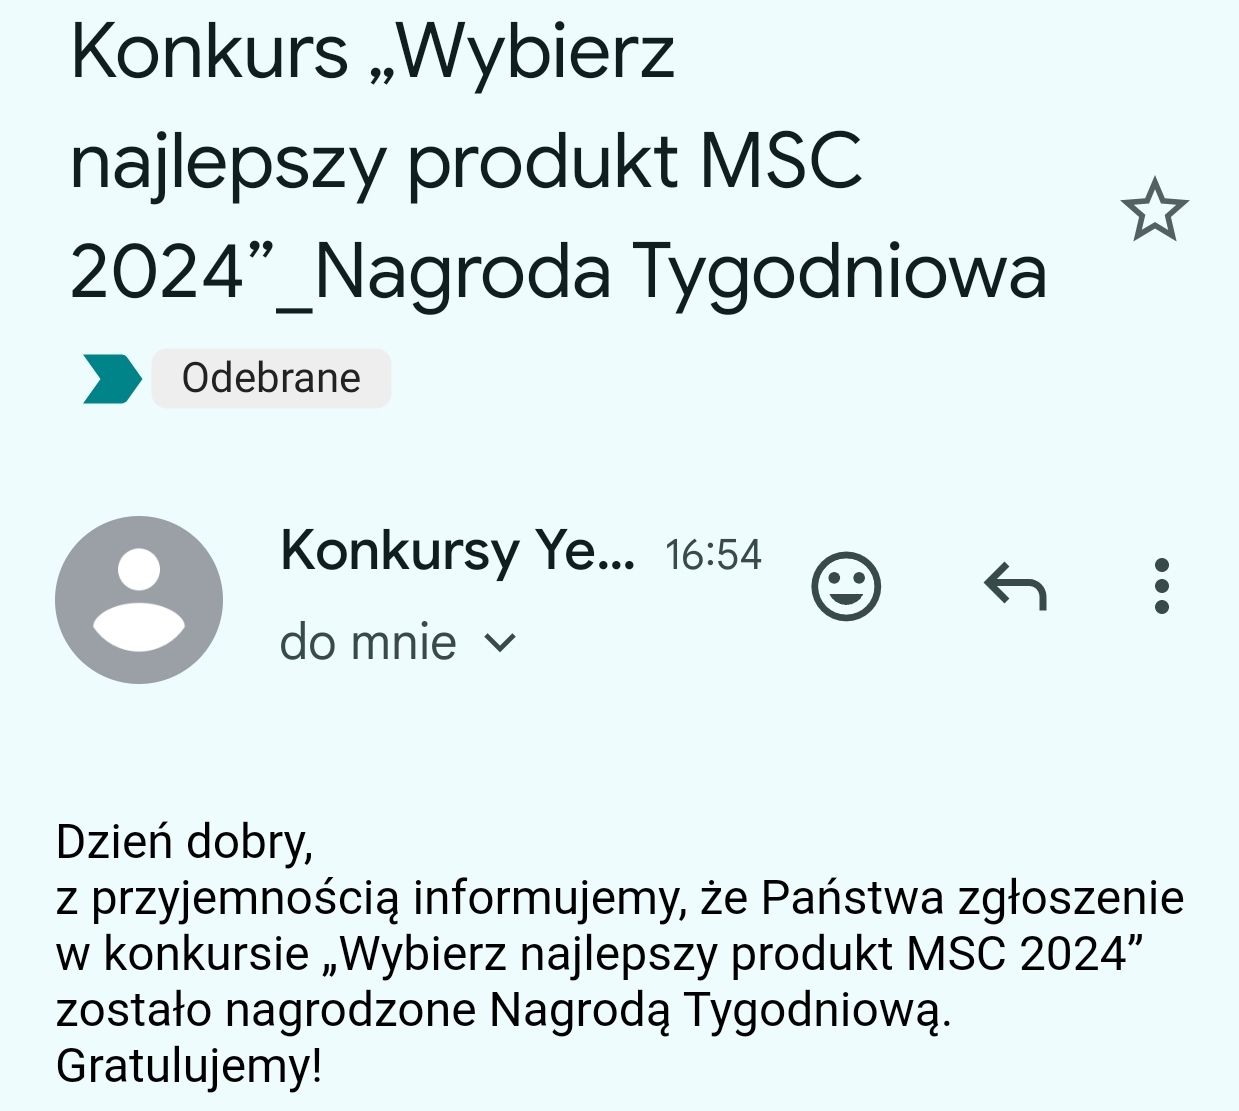Click the "do mnie" recipient text

point(368,642)
